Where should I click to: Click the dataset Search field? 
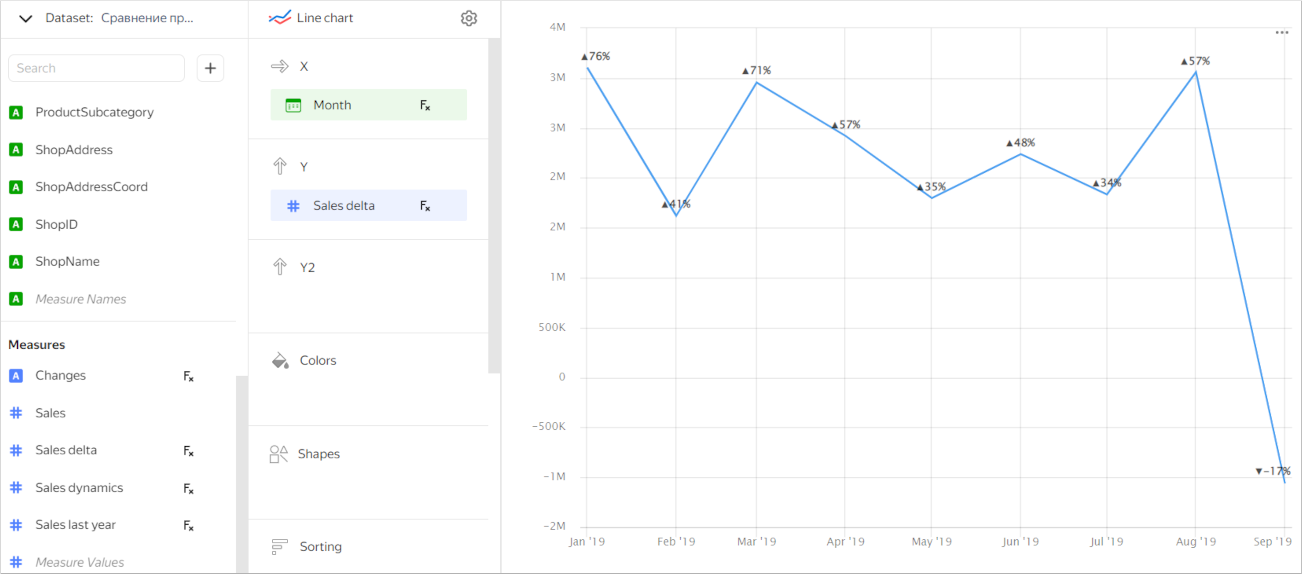pyautogui.click(x=97, y=68)
